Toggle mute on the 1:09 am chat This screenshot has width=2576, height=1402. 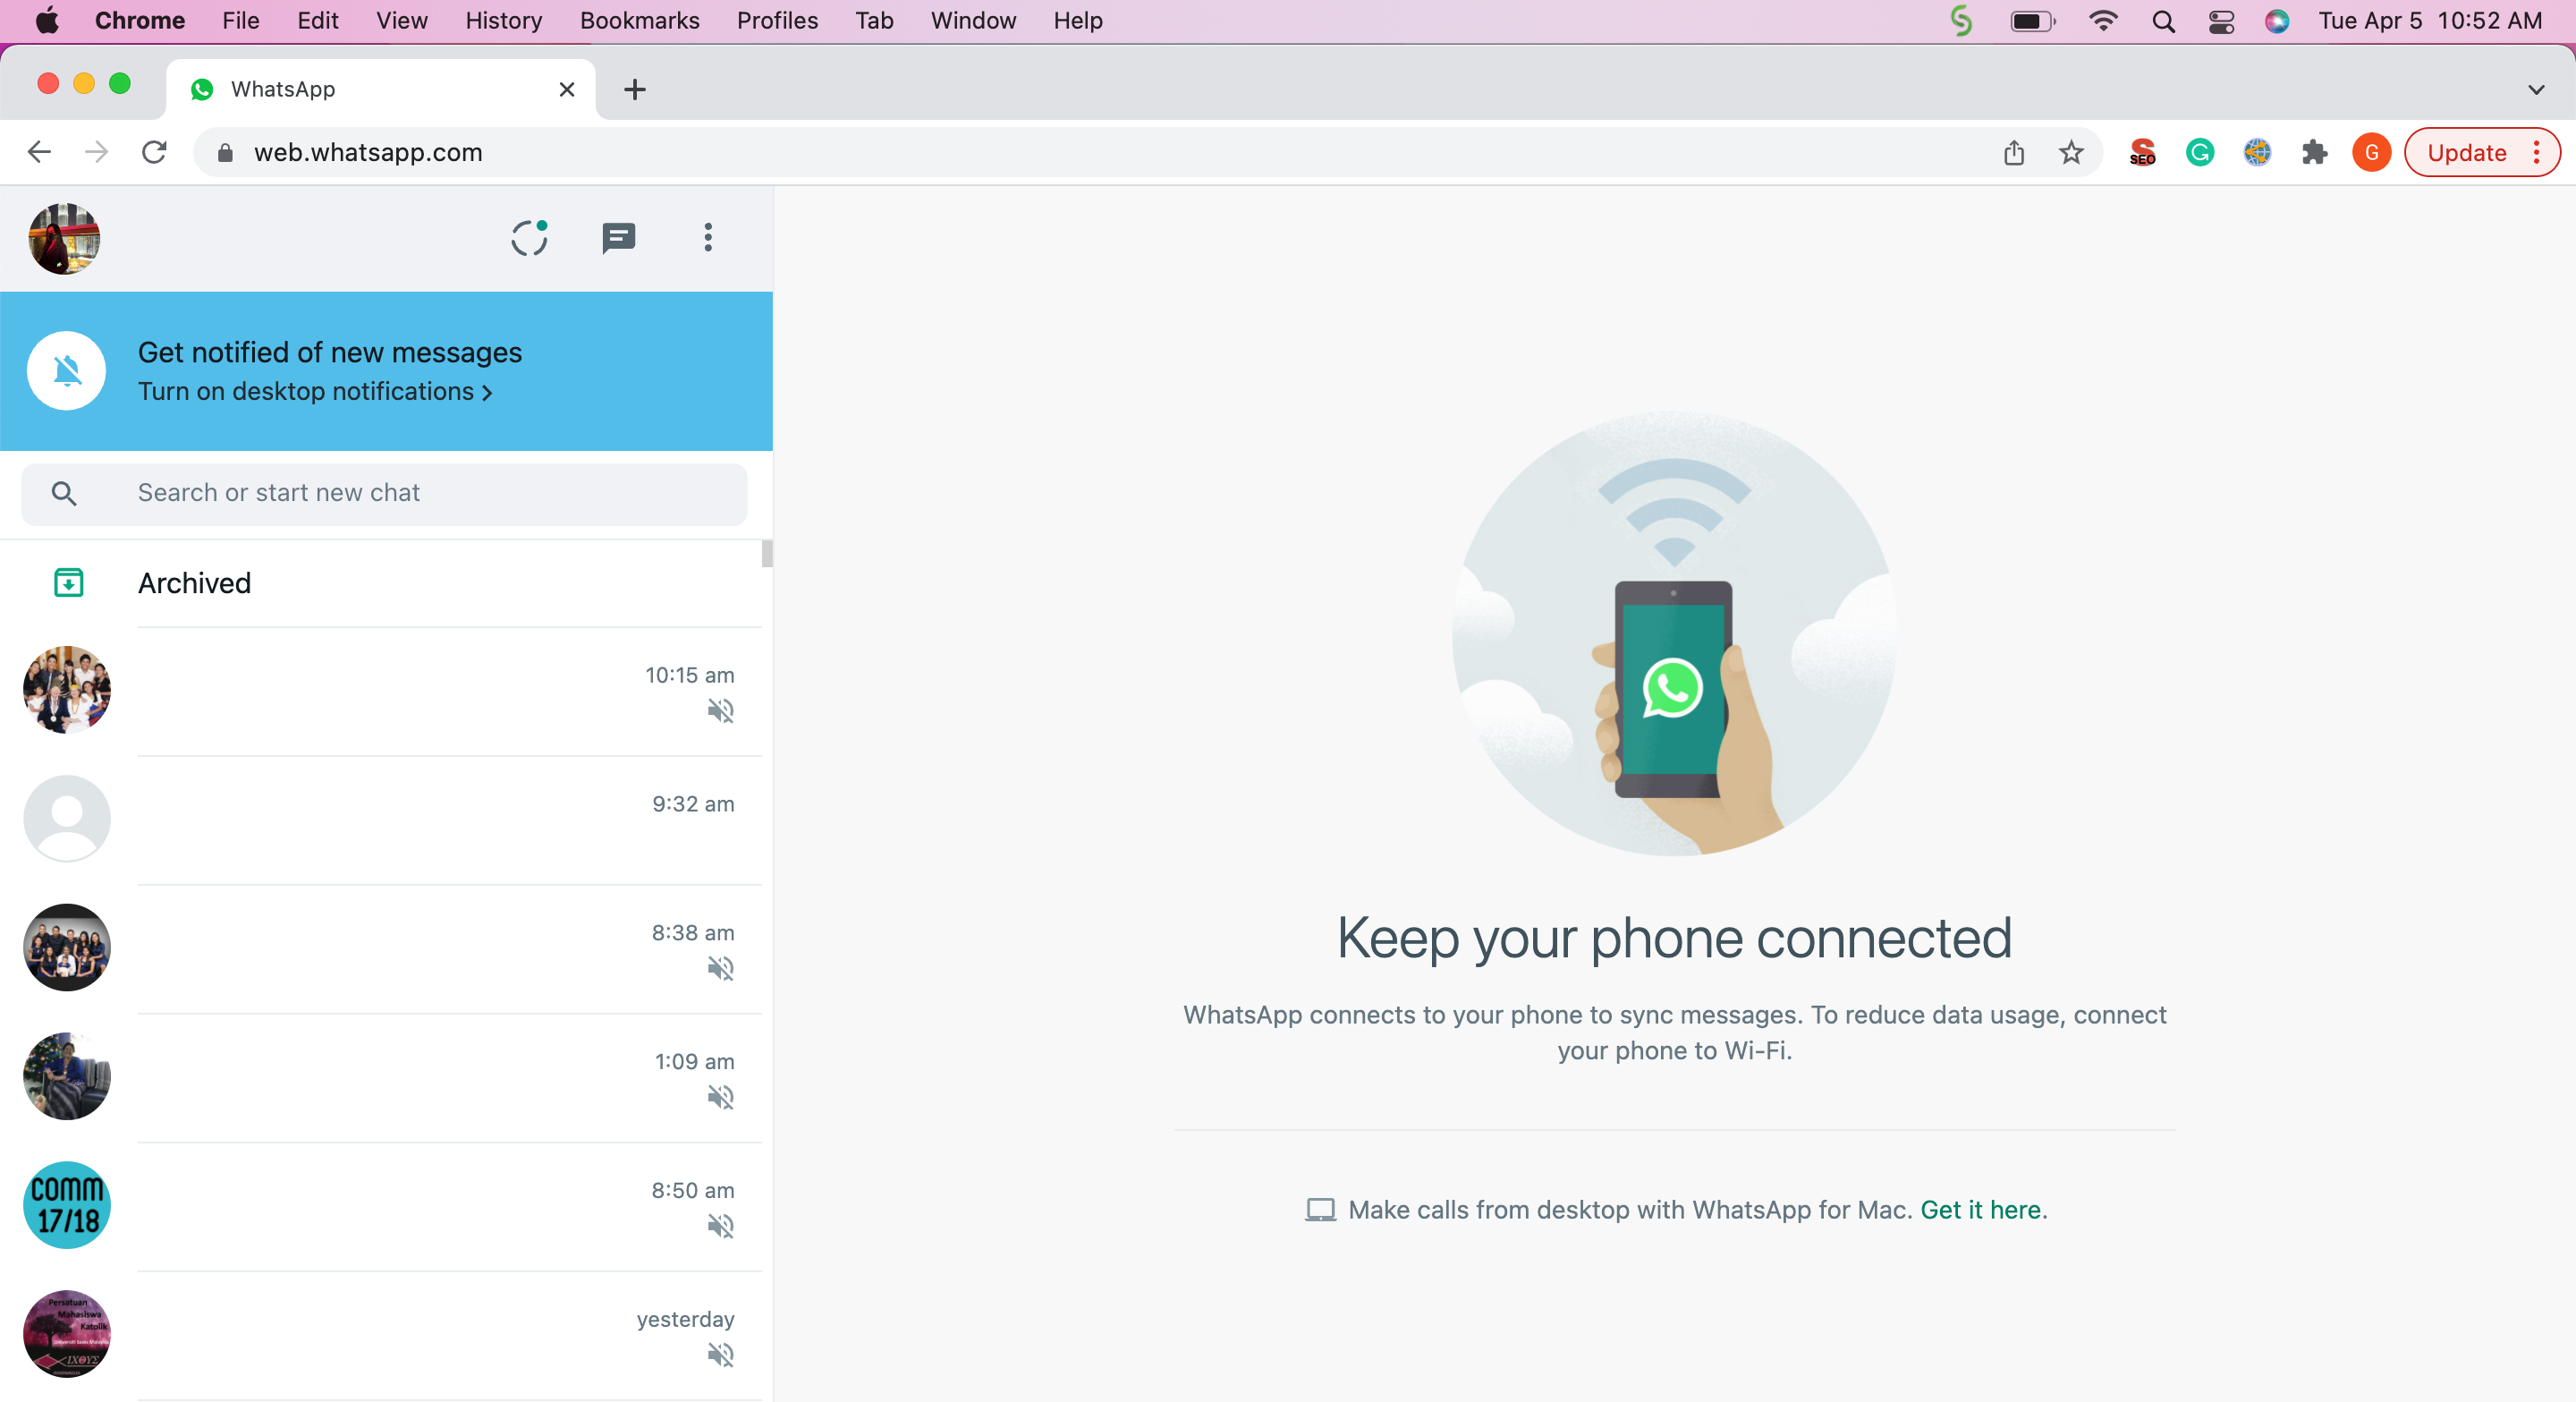click(x=719, y=1096)
